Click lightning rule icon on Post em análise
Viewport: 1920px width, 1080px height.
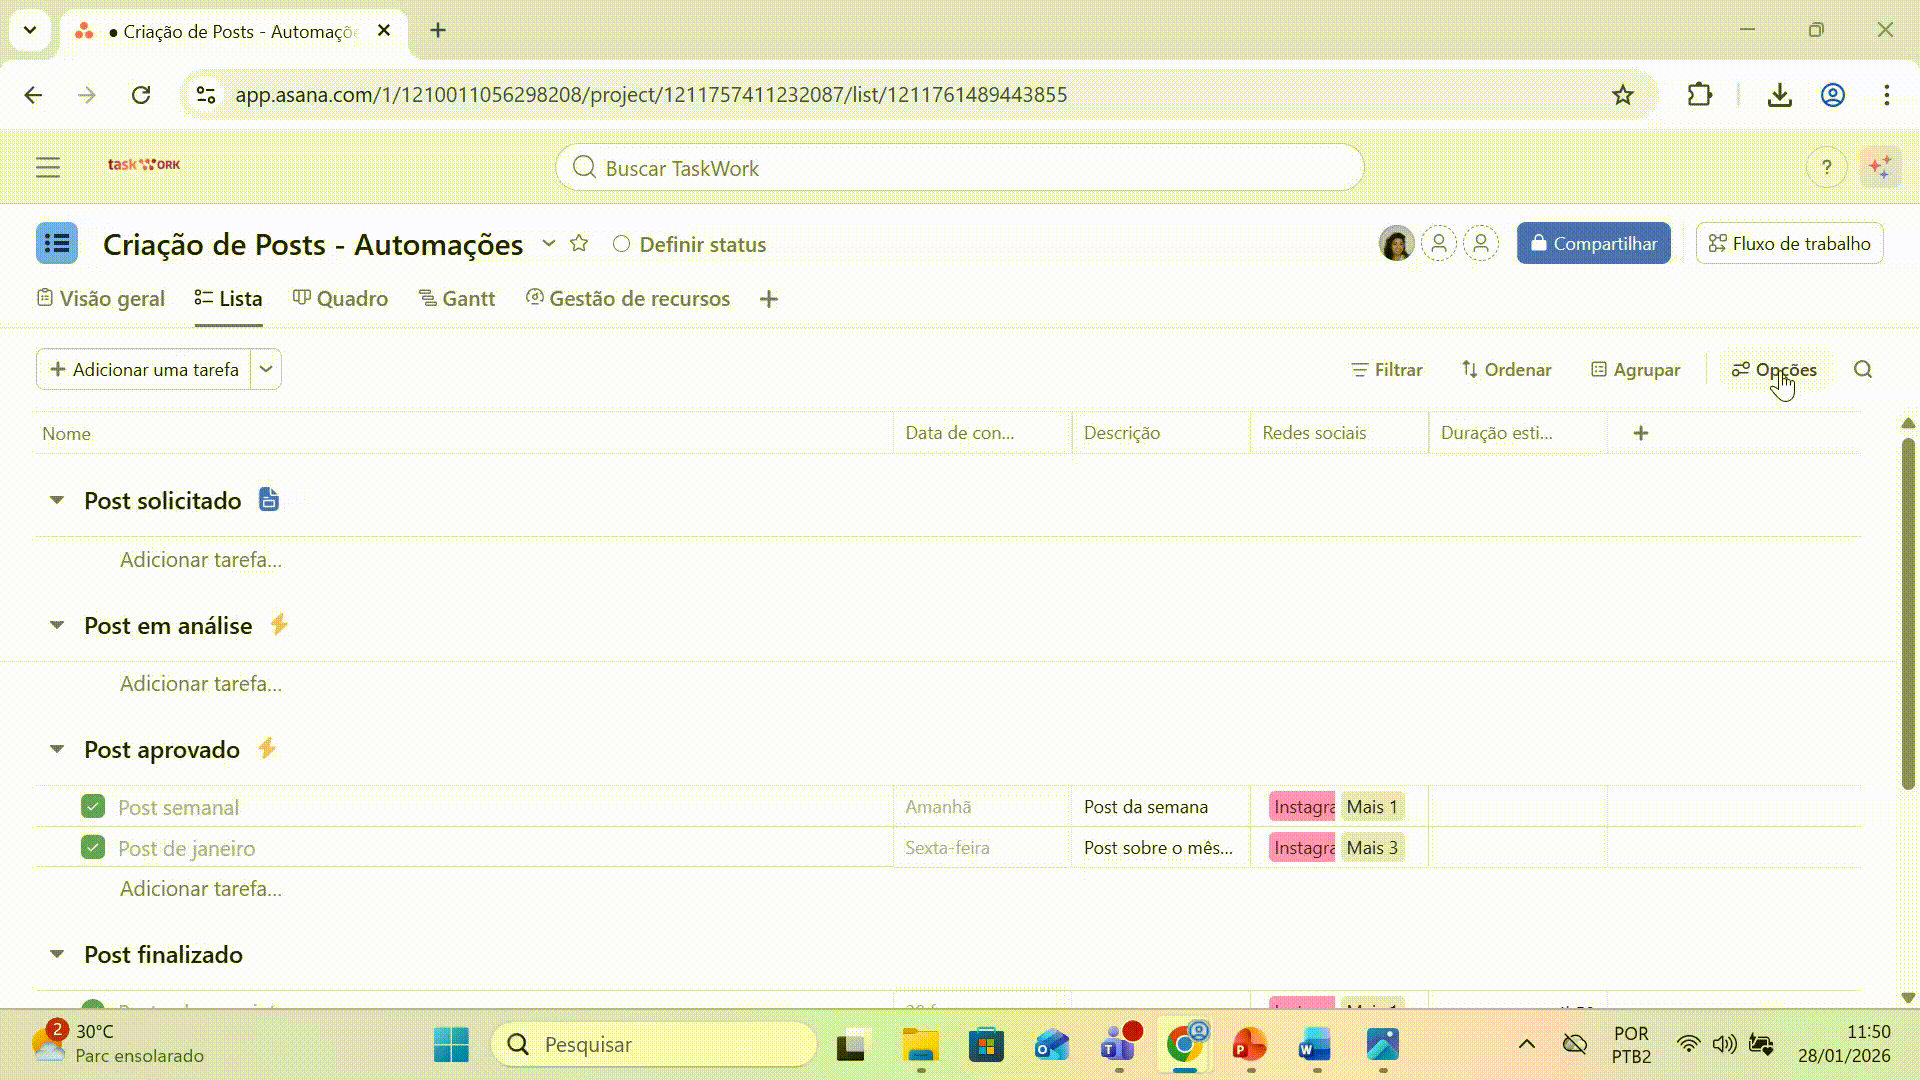point(279,625)
